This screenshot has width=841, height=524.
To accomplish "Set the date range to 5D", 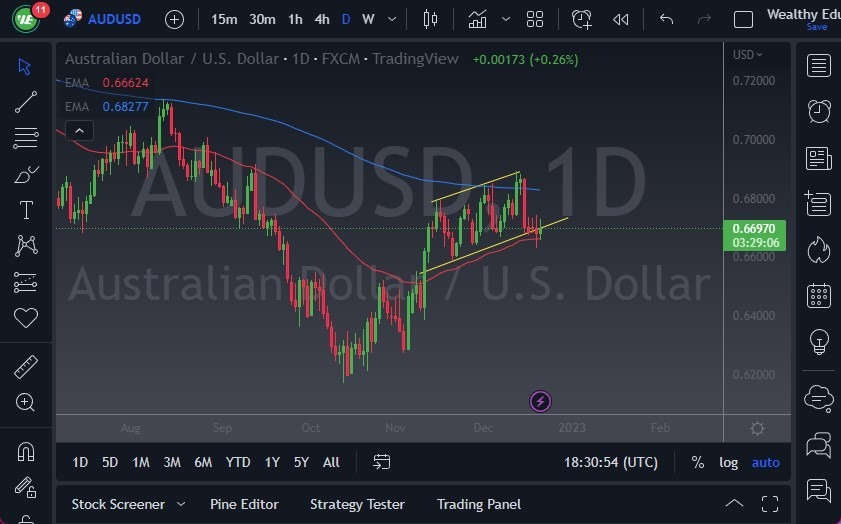I will pyautogui.click(x=110, y=462).
